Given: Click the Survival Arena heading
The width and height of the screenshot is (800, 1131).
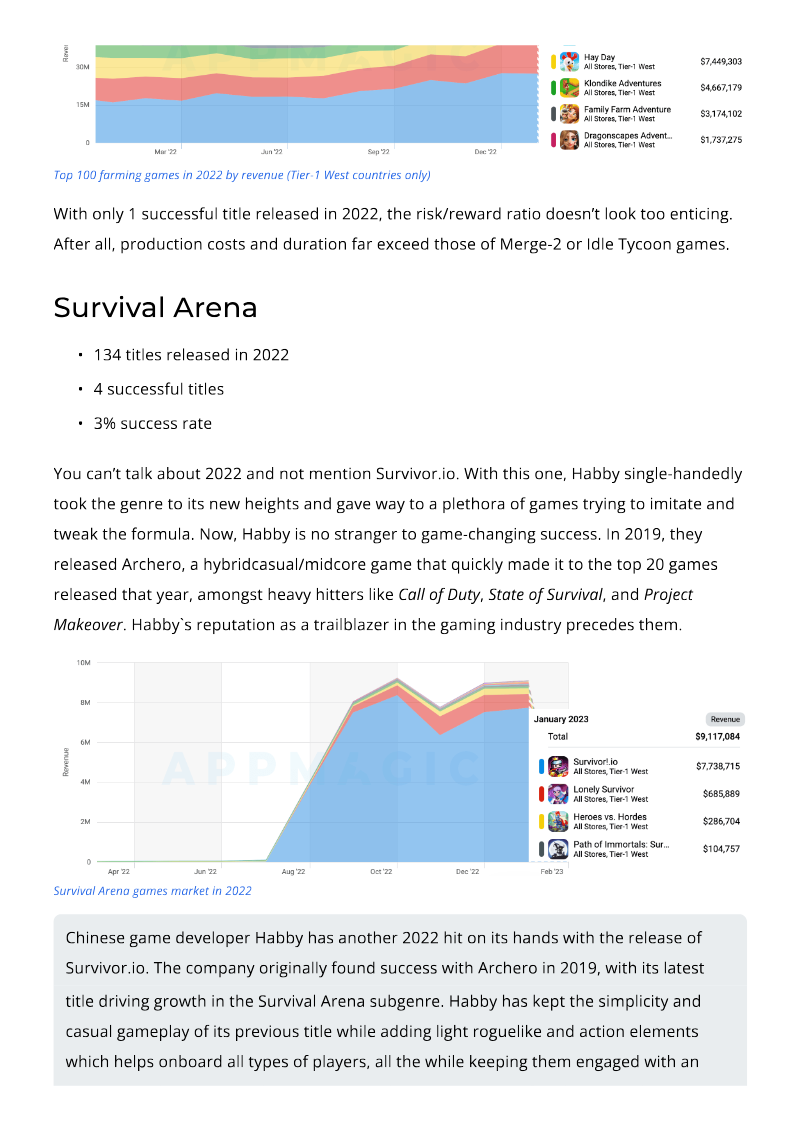Looking at the screenshot, I should pyautogui.click(x=155, y=307).
